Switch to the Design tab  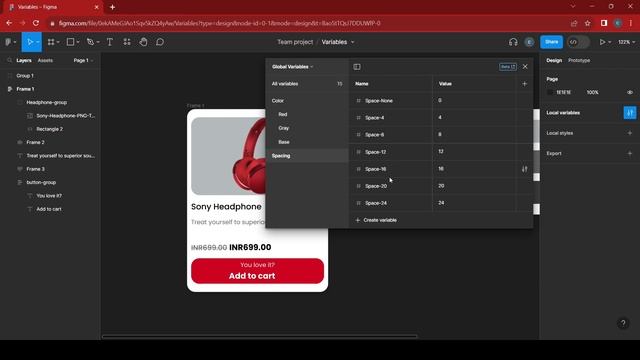(x=554, y=60)
